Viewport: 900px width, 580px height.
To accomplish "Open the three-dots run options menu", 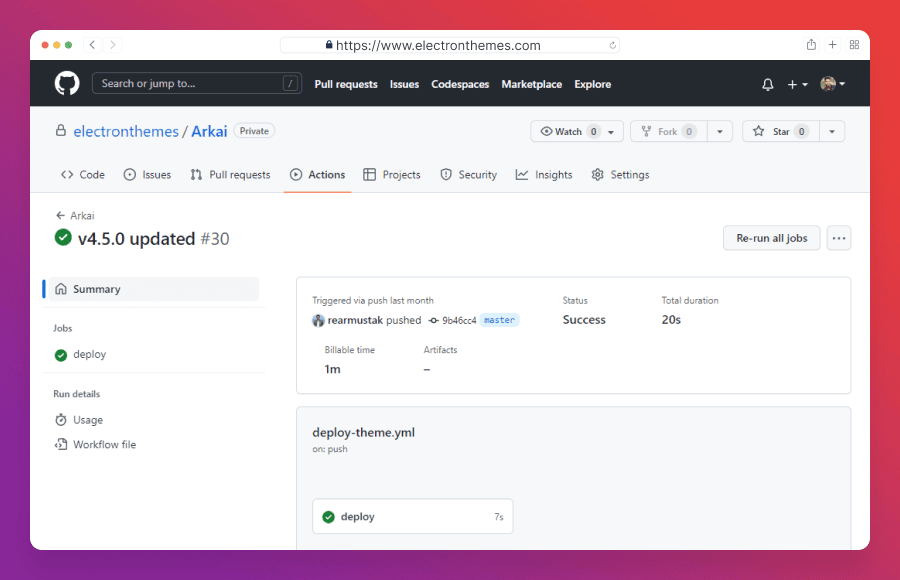I will (x=839, y=238).
